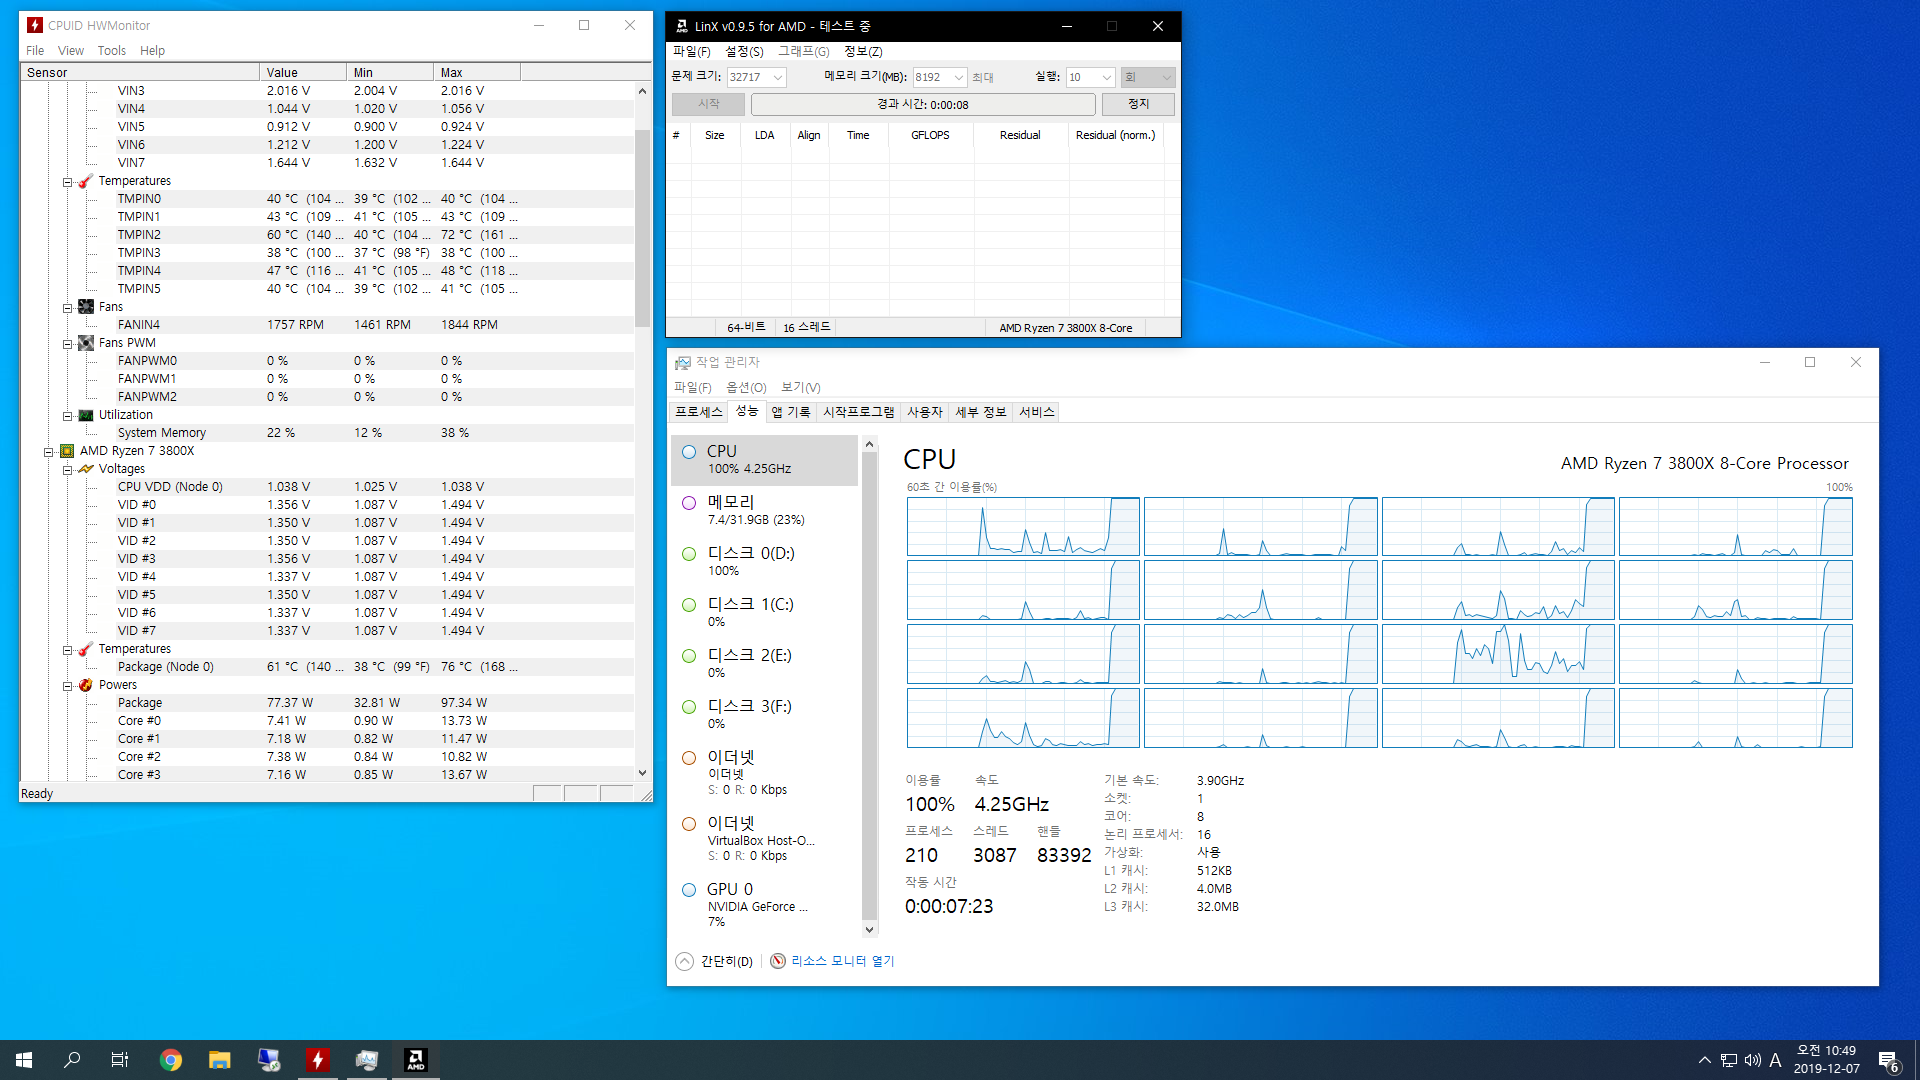
Task: Click the 리소스 모니터 열기 link
Action: tap(842, 961)
